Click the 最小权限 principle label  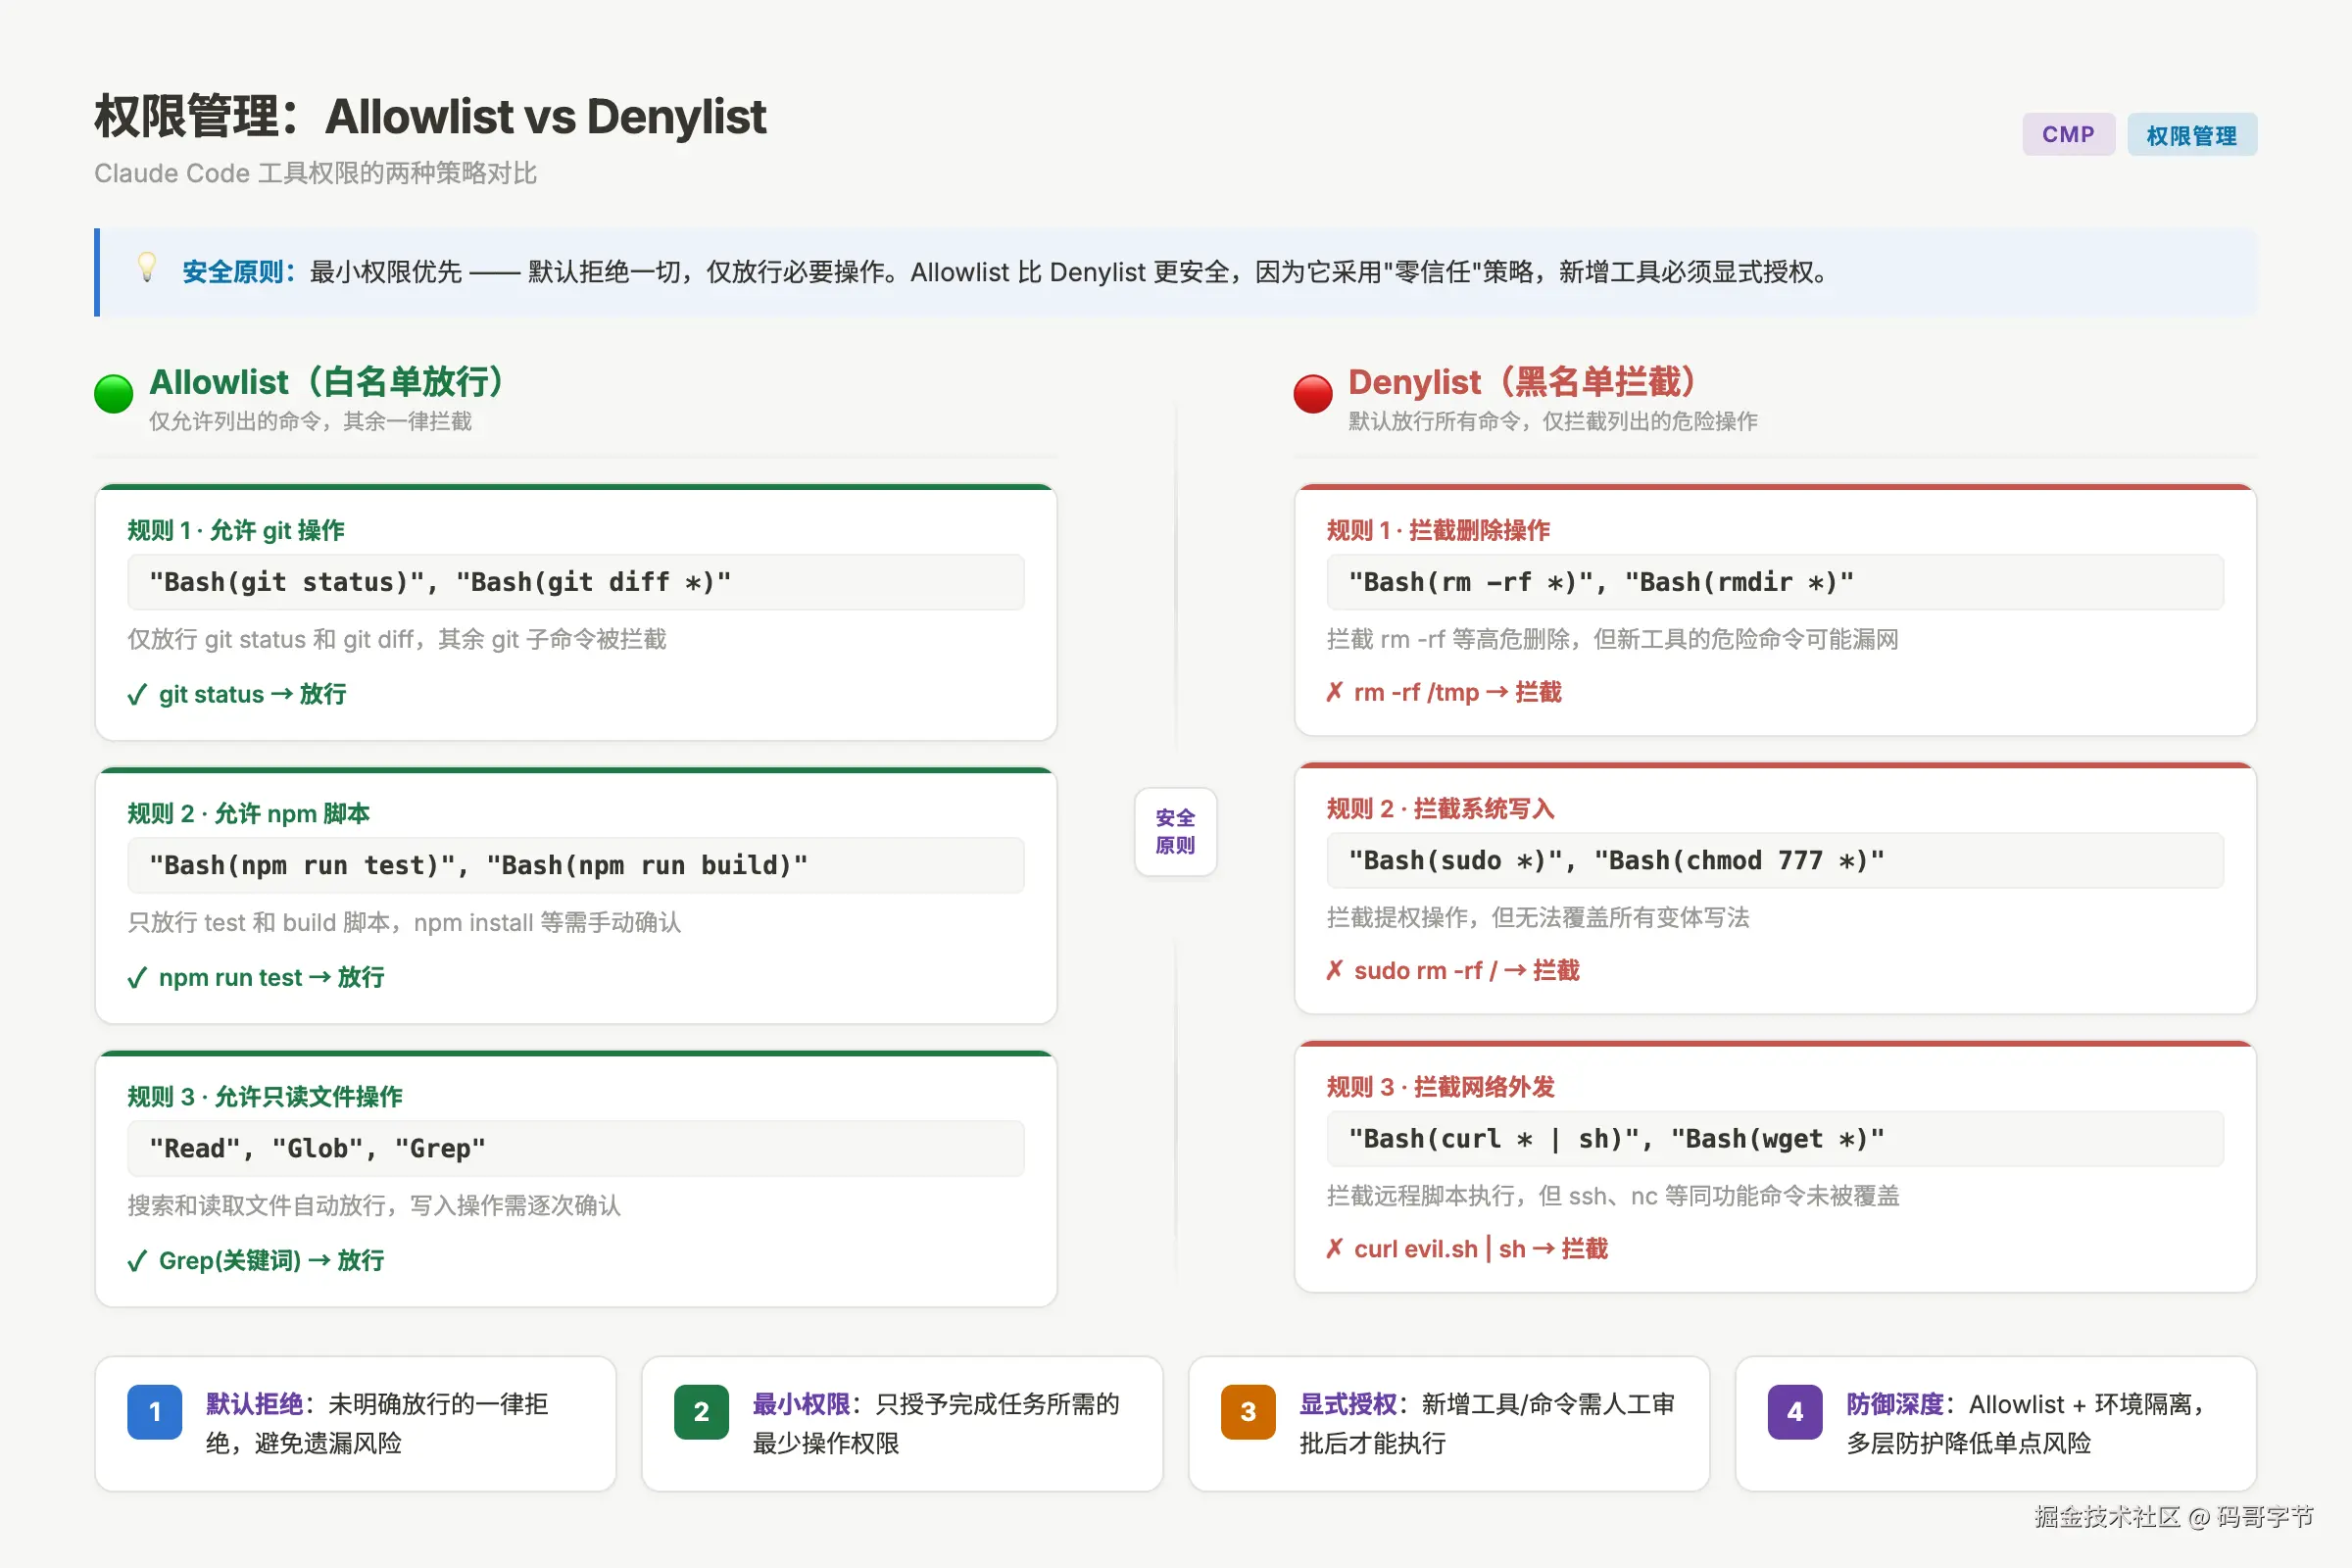click(x=801, y=1404)
